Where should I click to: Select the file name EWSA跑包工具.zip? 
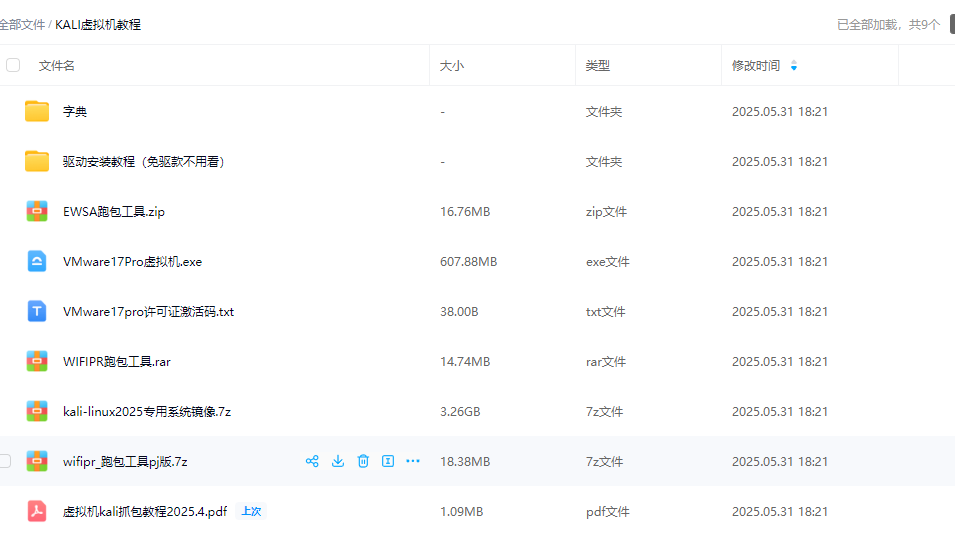[114, 211]
